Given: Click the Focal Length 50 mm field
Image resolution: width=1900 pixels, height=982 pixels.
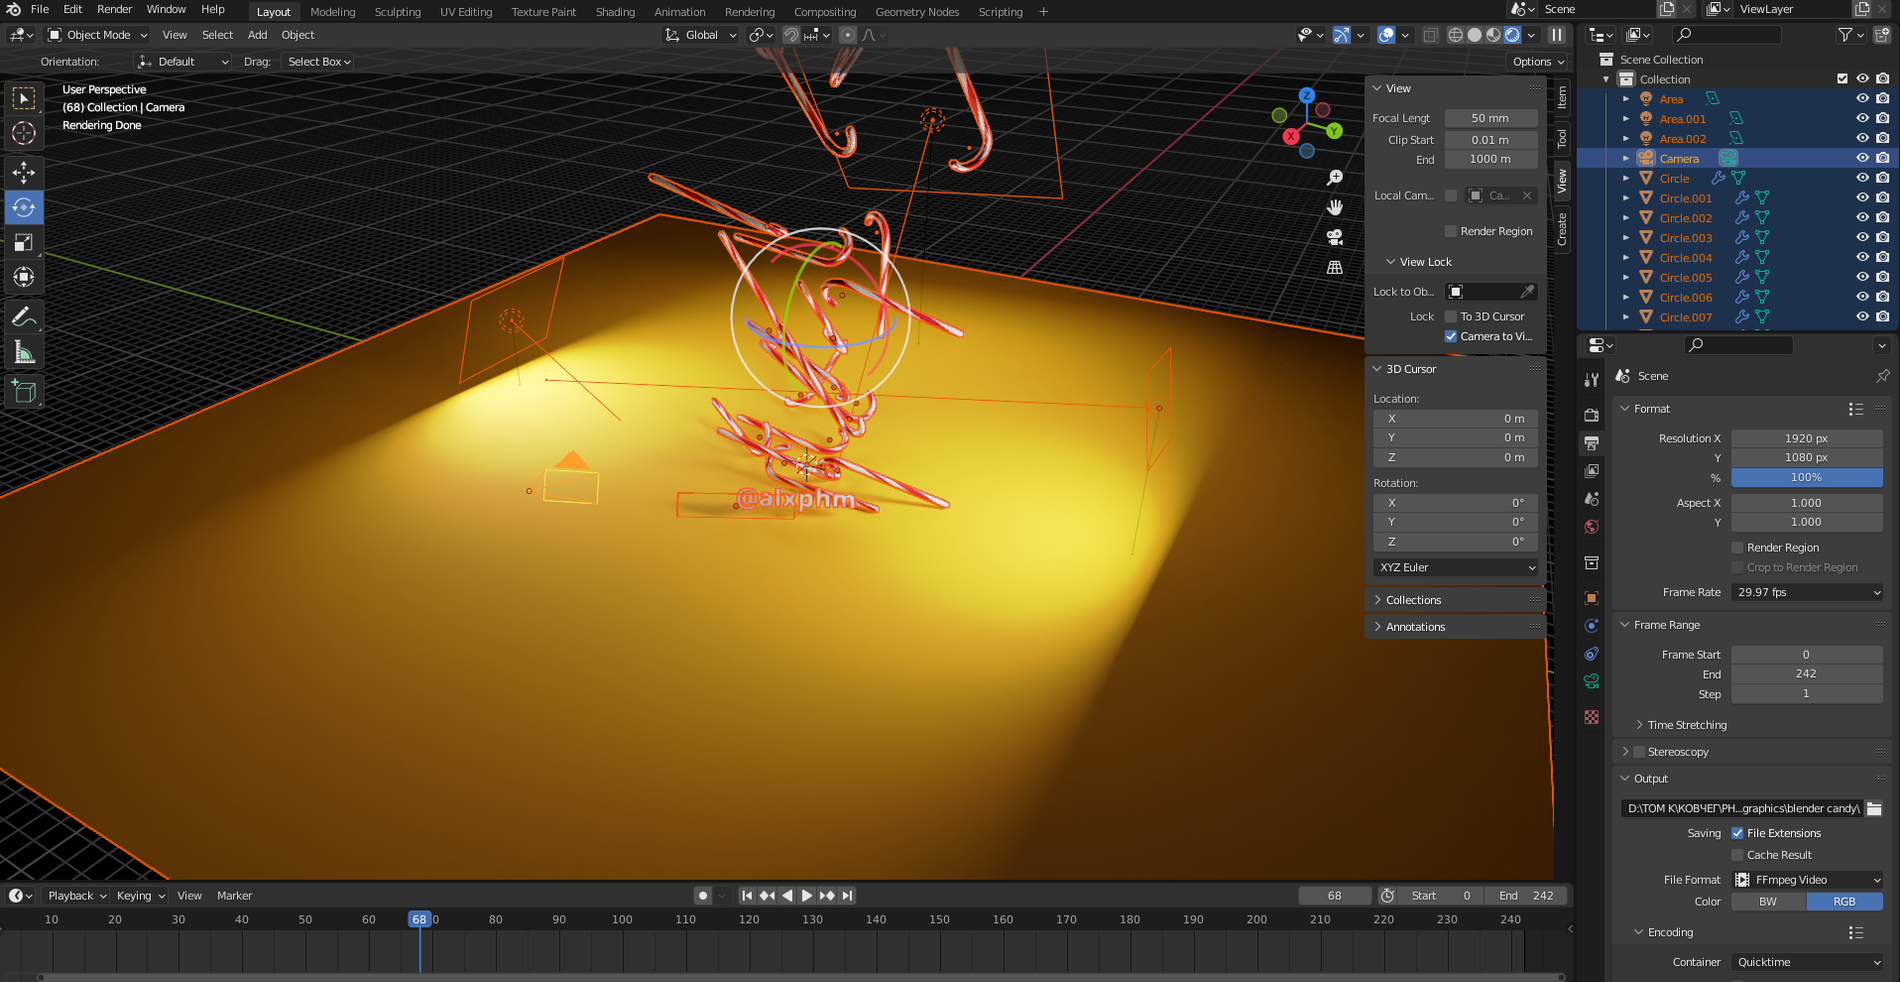Looking at the screenshot, I should tap(1490, 118).
